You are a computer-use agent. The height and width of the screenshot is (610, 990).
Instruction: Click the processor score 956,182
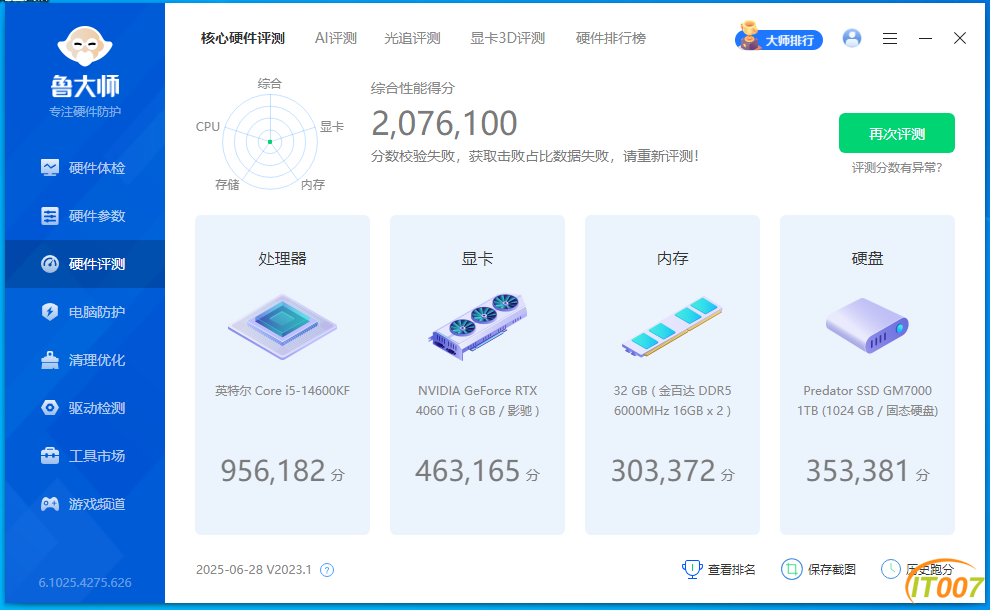coord(273,470)
